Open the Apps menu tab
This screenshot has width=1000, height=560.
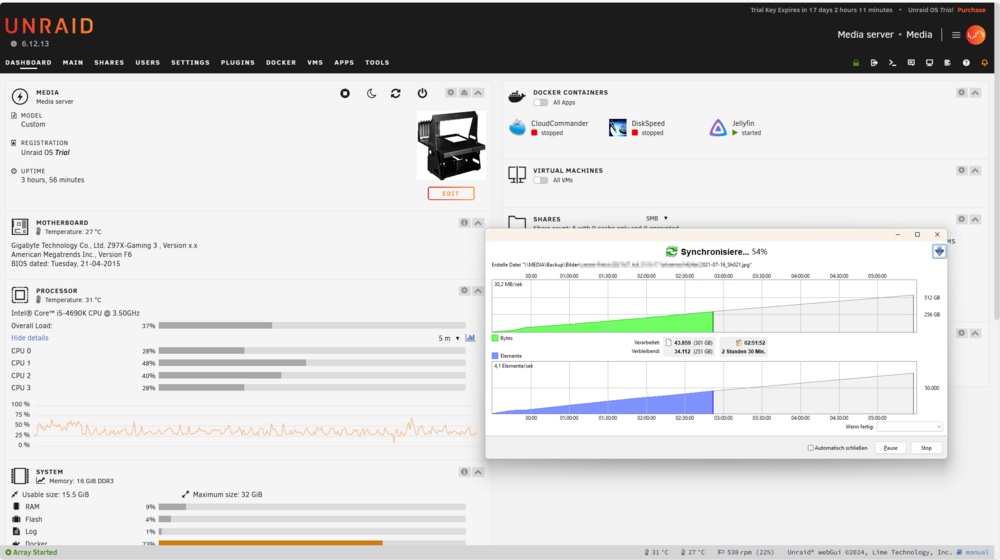tap(344, 63)
